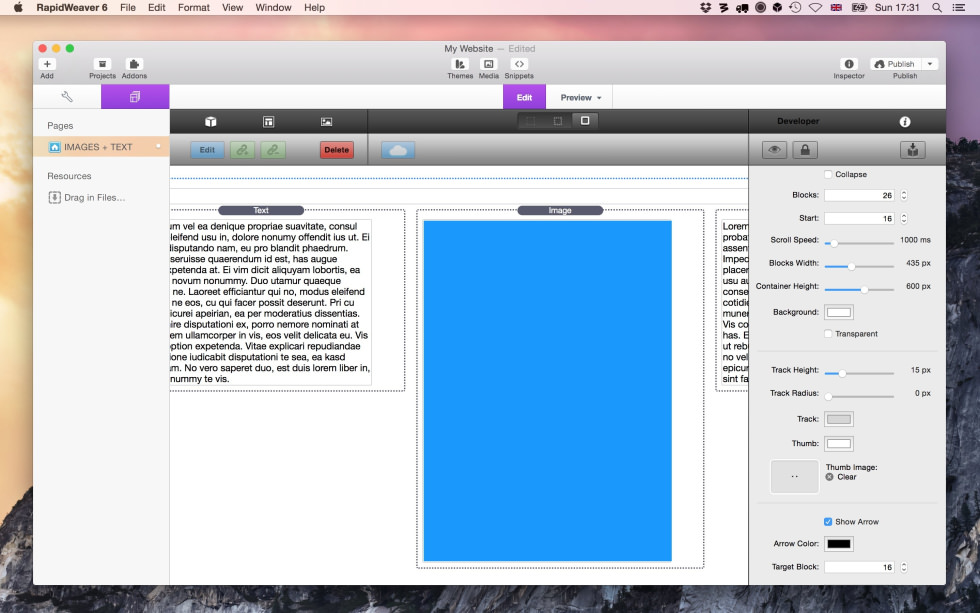The image size is (980, 613).
Task: Click the Track Height slider
Action: [x=859, y=373]
